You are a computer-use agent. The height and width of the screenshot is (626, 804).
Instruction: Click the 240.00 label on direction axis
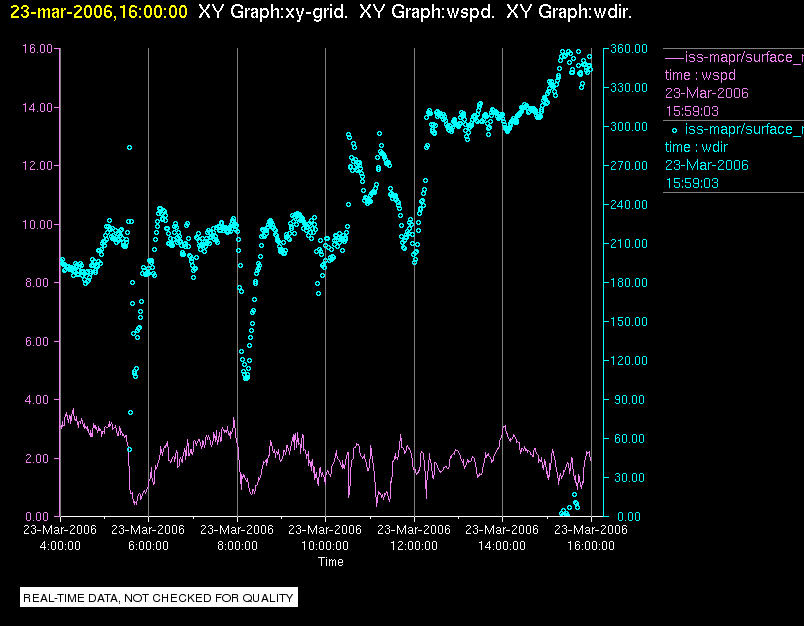pyautogui.click(x=629, y=205)
